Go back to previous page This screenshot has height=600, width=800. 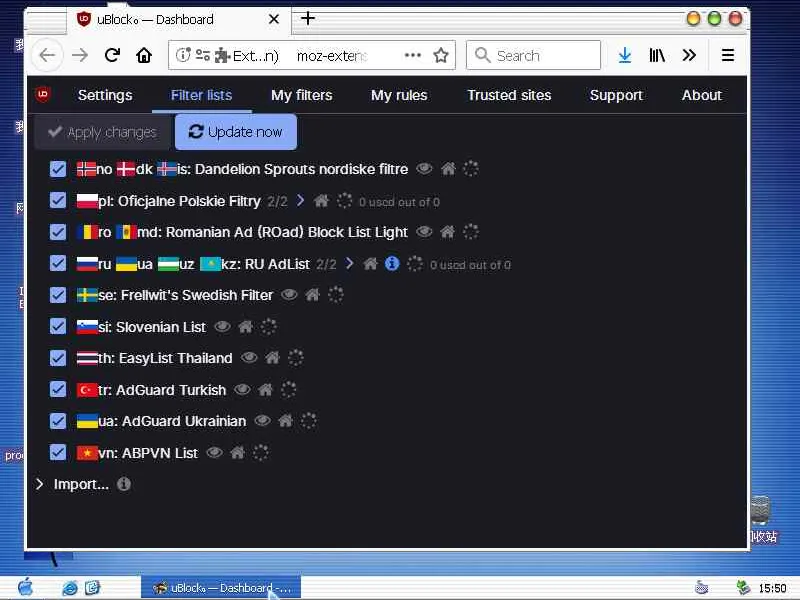(47, 55)
